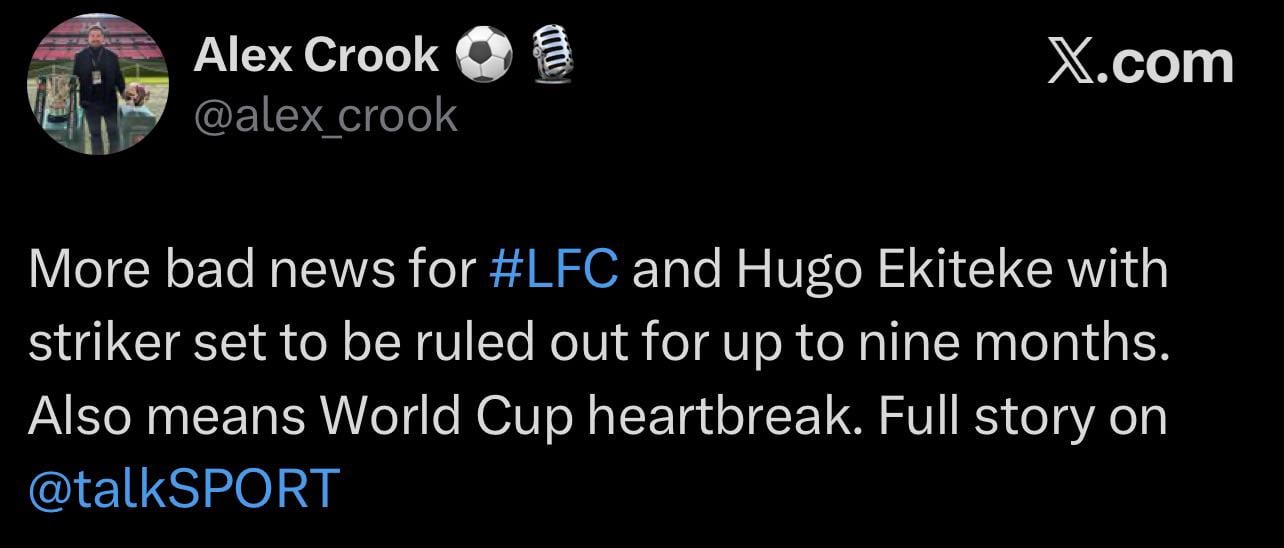The width and height of the screenshot is (1284, 548).
Task: Click the Alex Crook display name
Action: 316,55
